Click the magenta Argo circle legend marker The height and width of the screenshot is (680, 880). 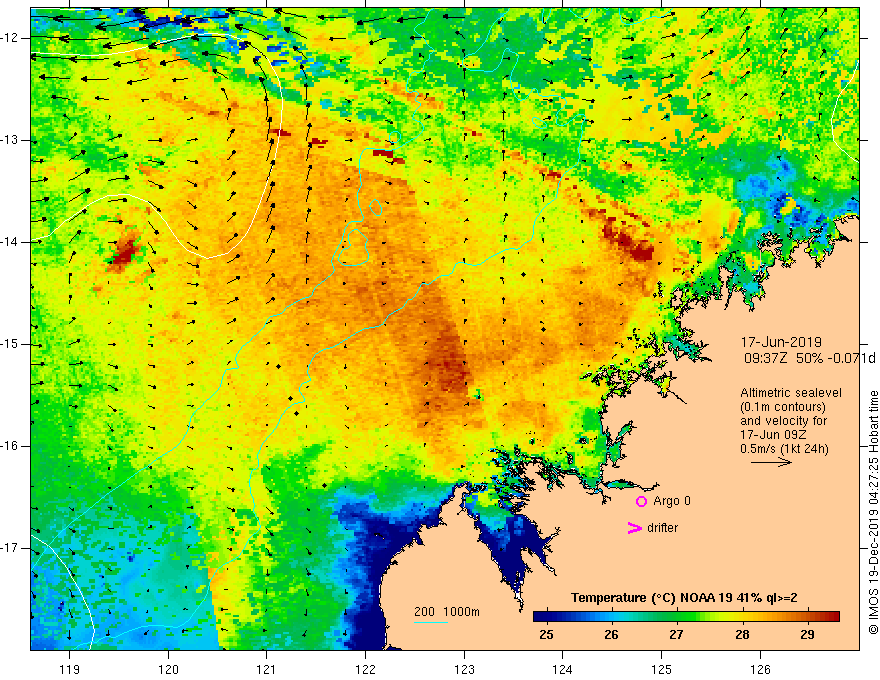pos(641,501)
